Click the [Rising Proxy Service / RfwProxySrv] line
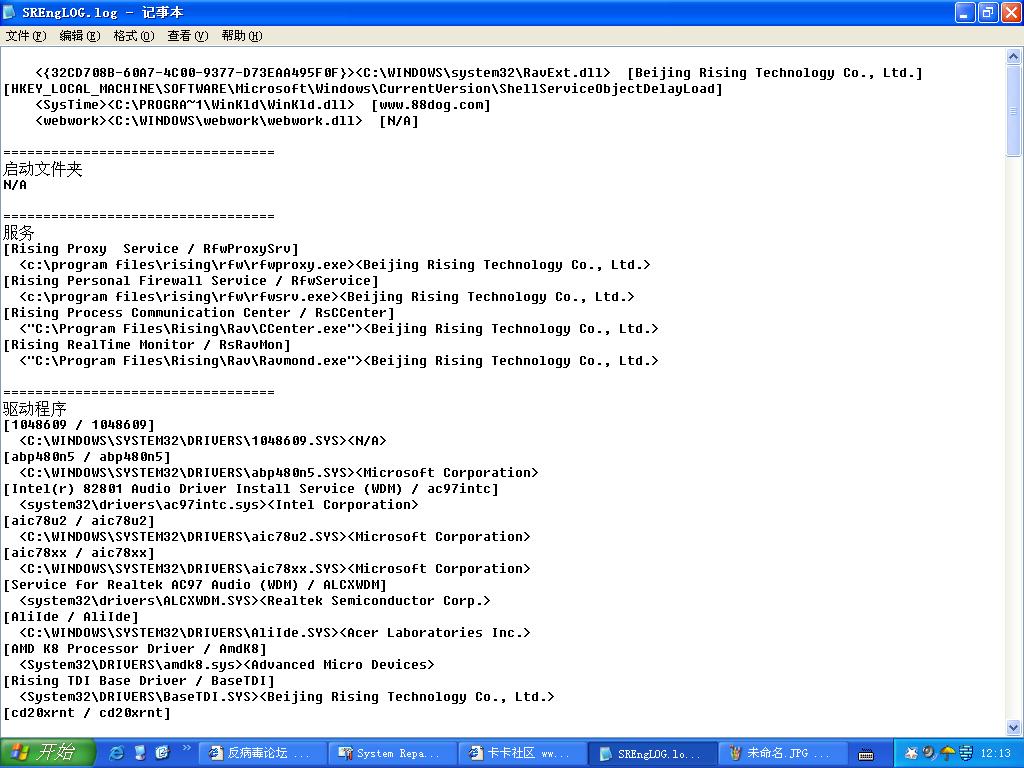The image size is (1024, 768). click(x=151, y=249)
